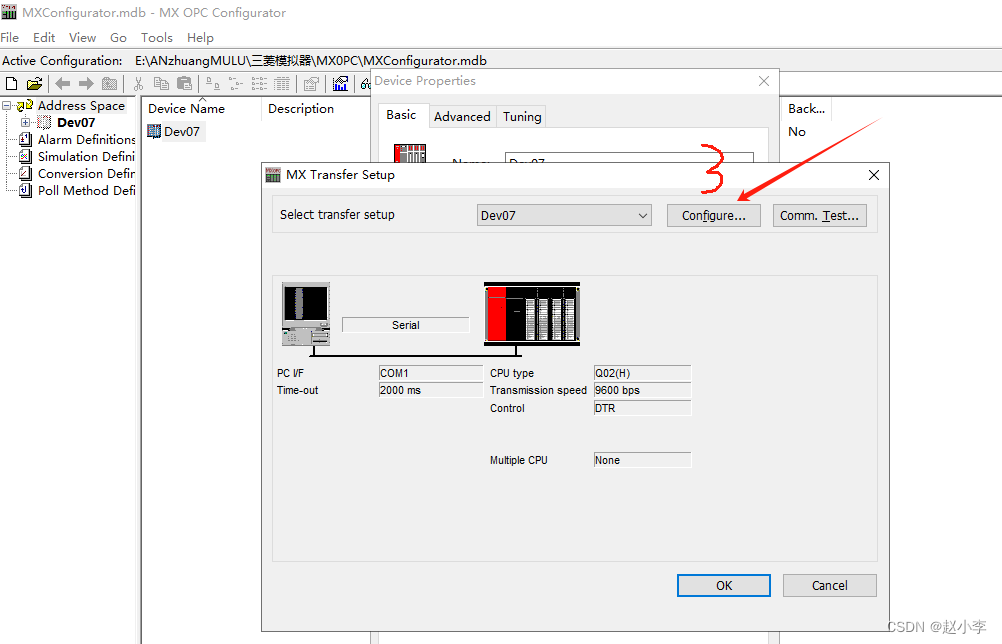Click the CPU type Q02(H) field
This screenshot has width=1002, height=644.
pos(642,373)
